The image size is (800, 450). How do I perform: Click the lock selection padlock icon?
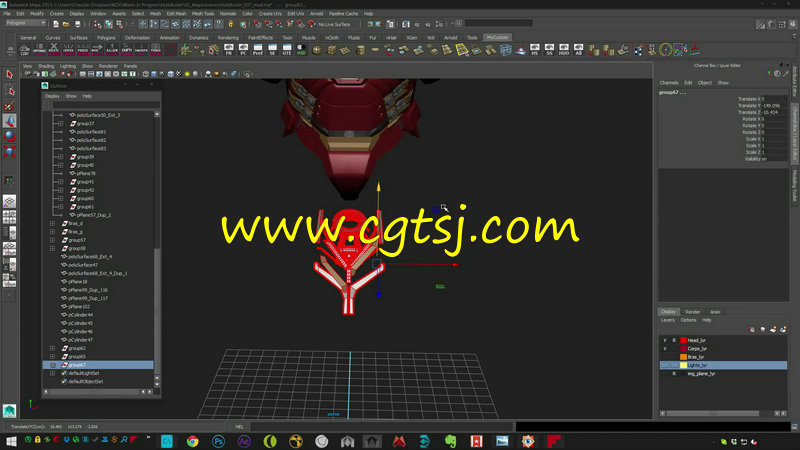(x=231, y=24)
